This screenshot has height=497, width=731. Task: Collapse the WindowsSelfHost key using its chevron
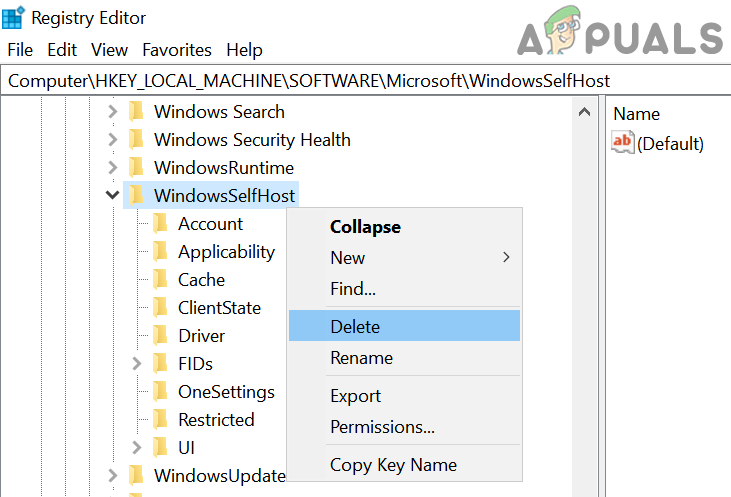tap(112, 195)
